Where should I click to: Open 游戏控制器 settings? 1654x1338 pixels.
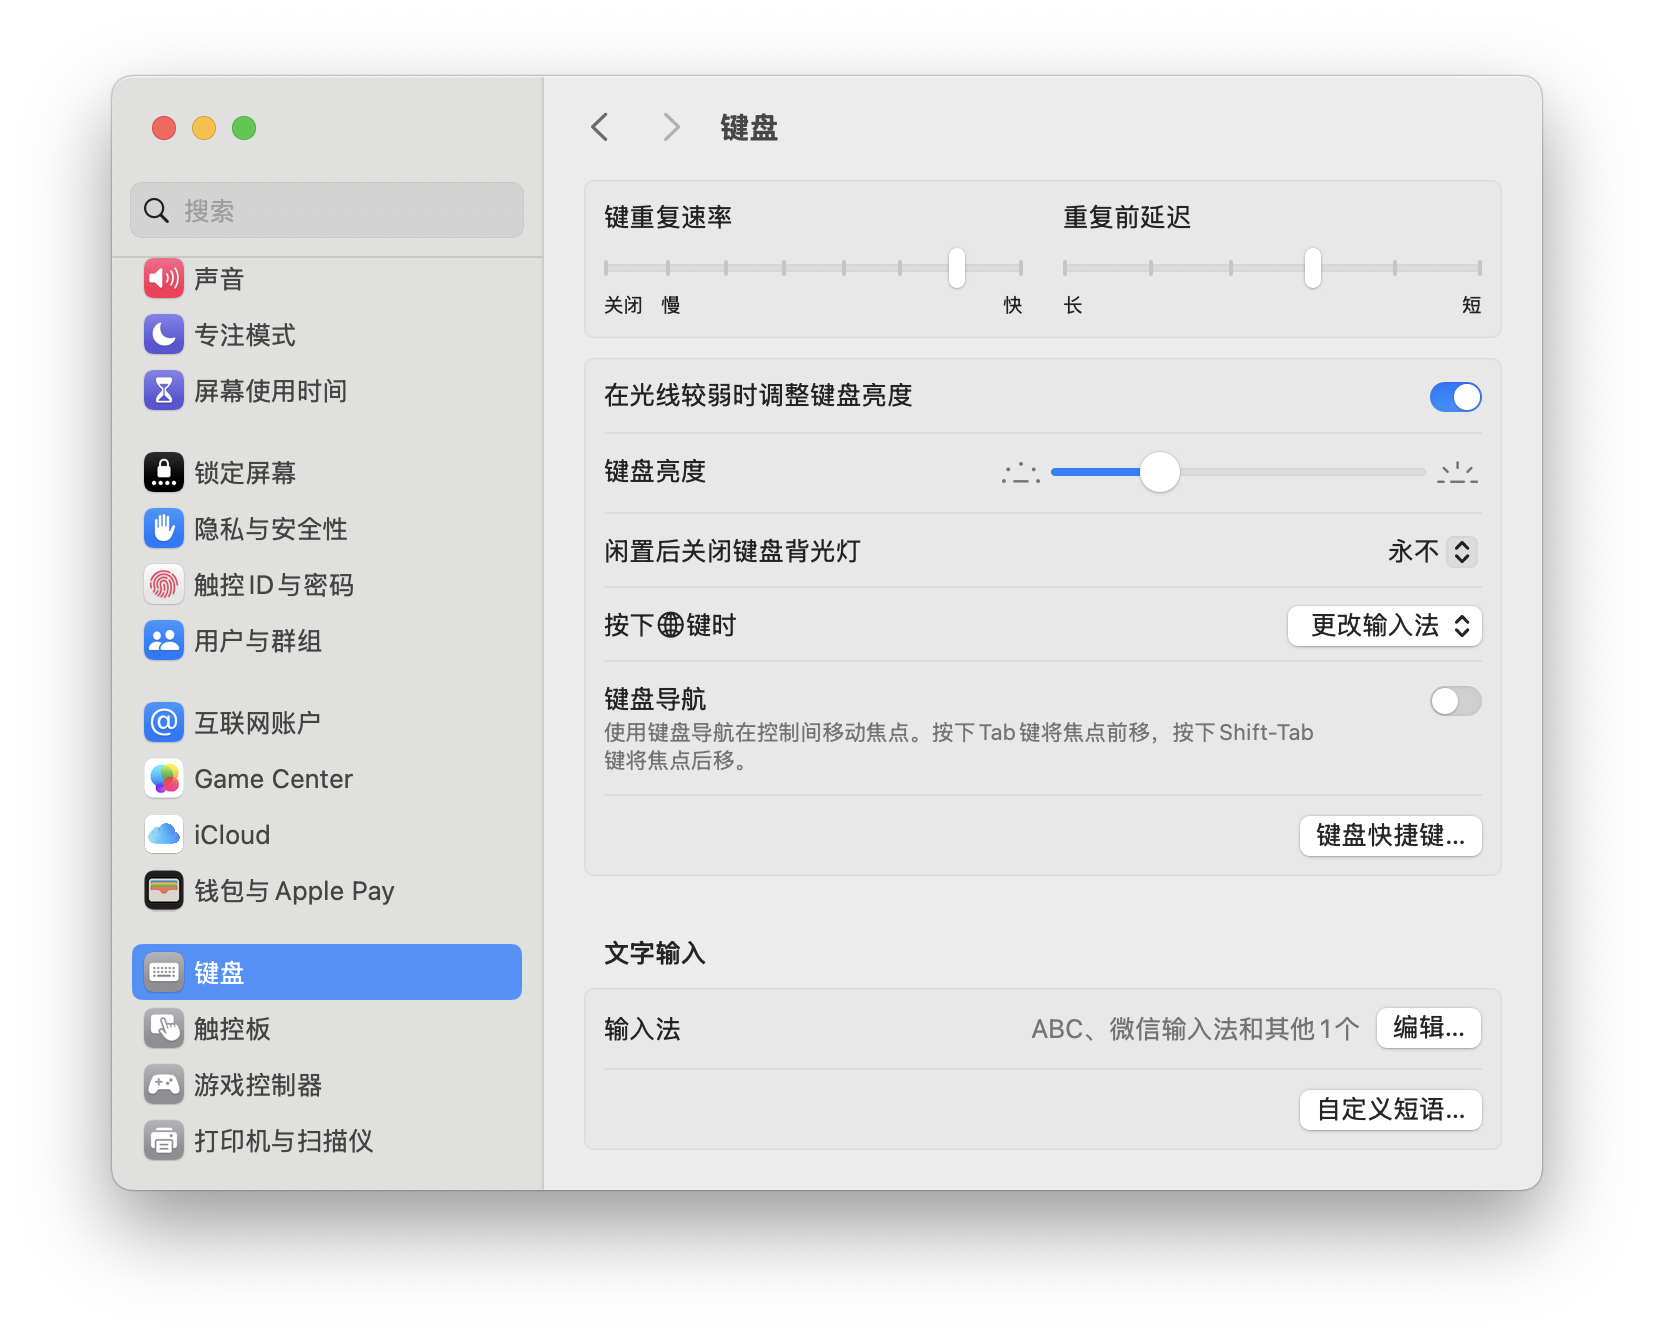256,1085
